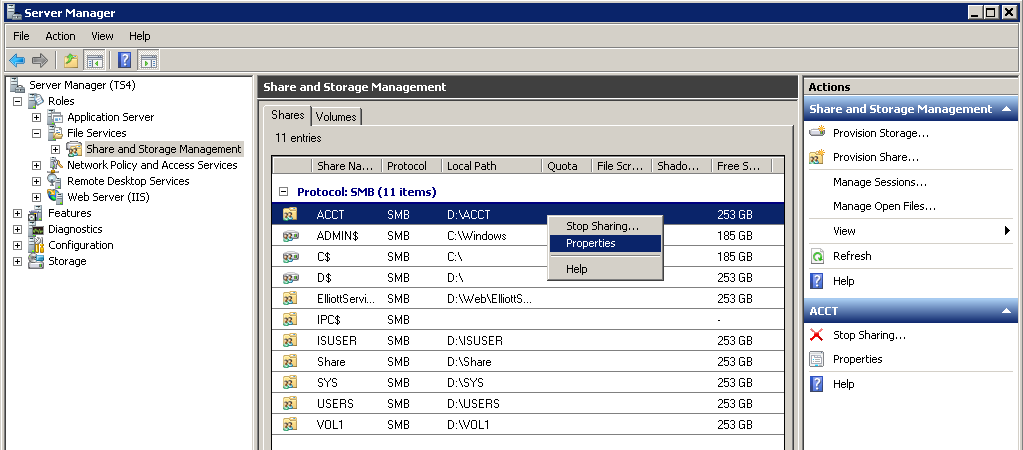Choose Properties in context menu
The image size is (1023, 450).
(605, 243)
